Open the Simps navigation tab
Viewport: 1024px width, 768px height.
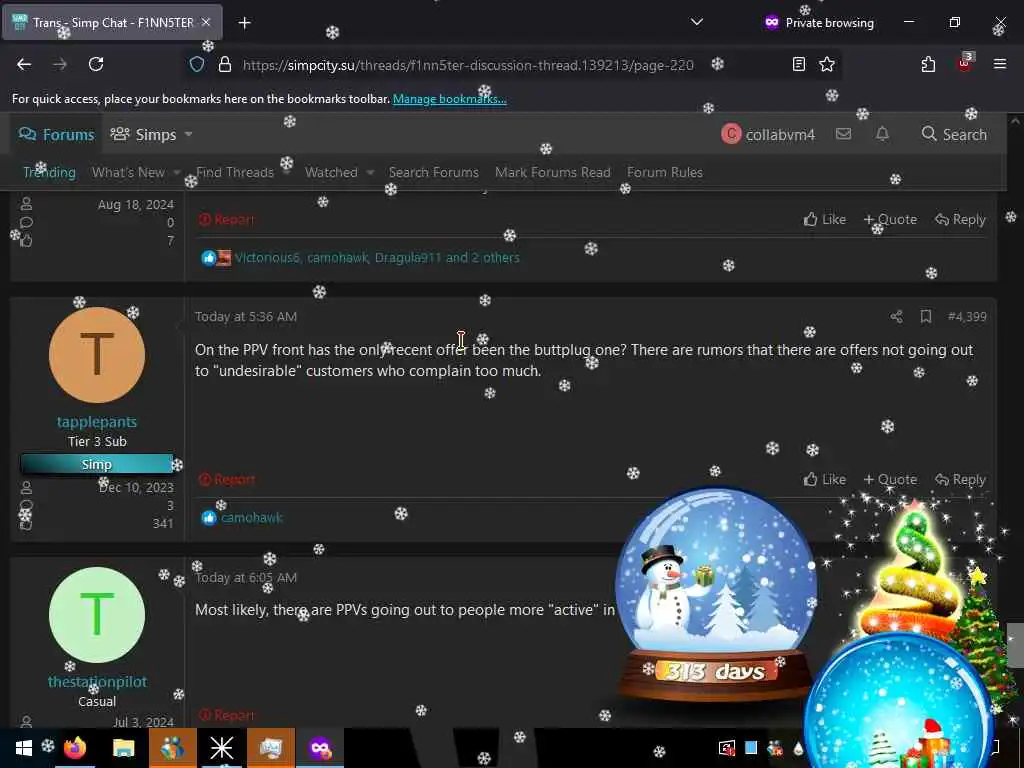(143, 135)
